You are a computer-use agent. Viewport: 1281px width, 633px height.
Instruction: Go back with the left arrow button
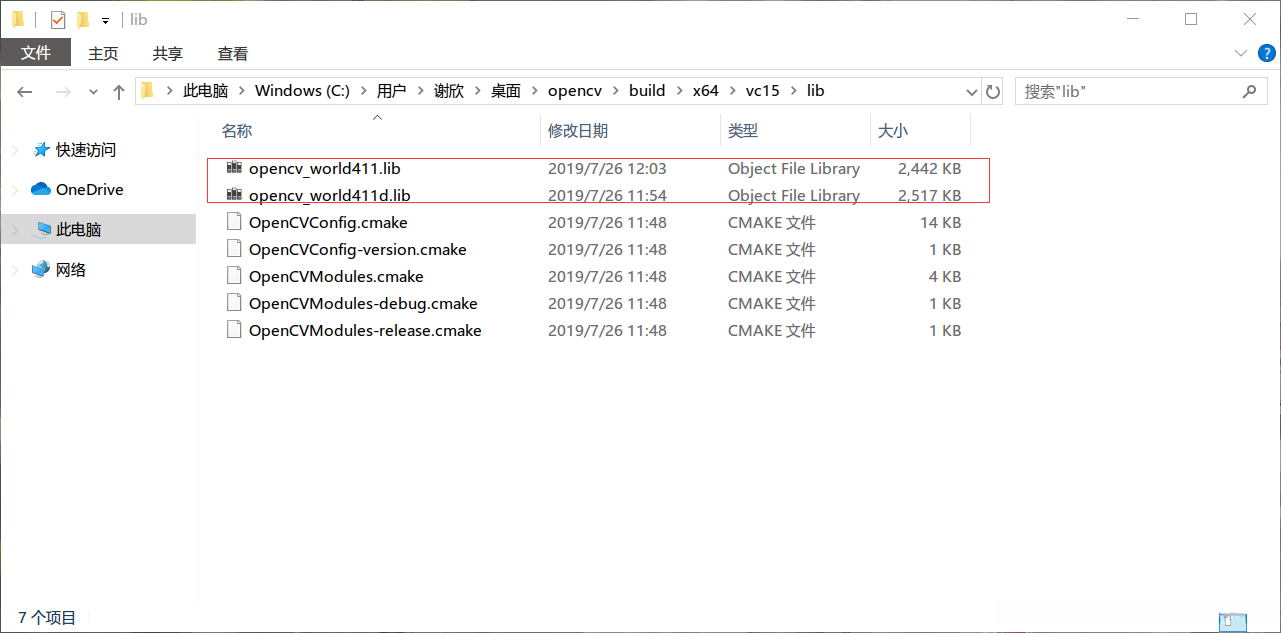coord(25,91)
